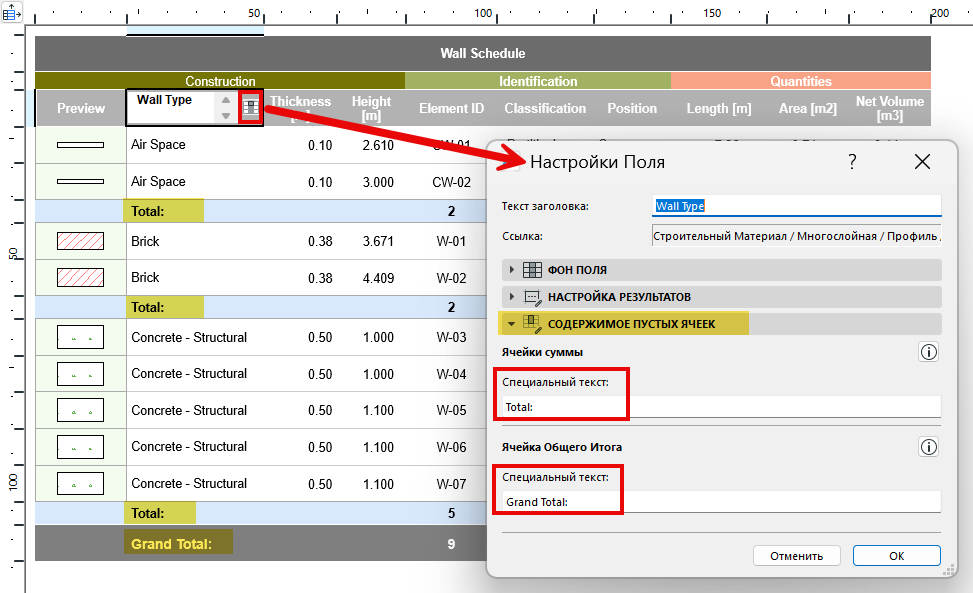The width and height of the screenshot is (973, 593).
Task: Click the icon next to НАСТРОЙКА РЕЗУЛЬТАТОВ
Action: 532,297
